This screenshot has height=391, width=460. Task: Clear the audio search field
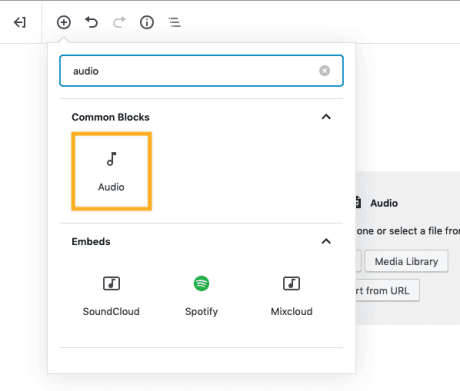click(x=324, y=71)
